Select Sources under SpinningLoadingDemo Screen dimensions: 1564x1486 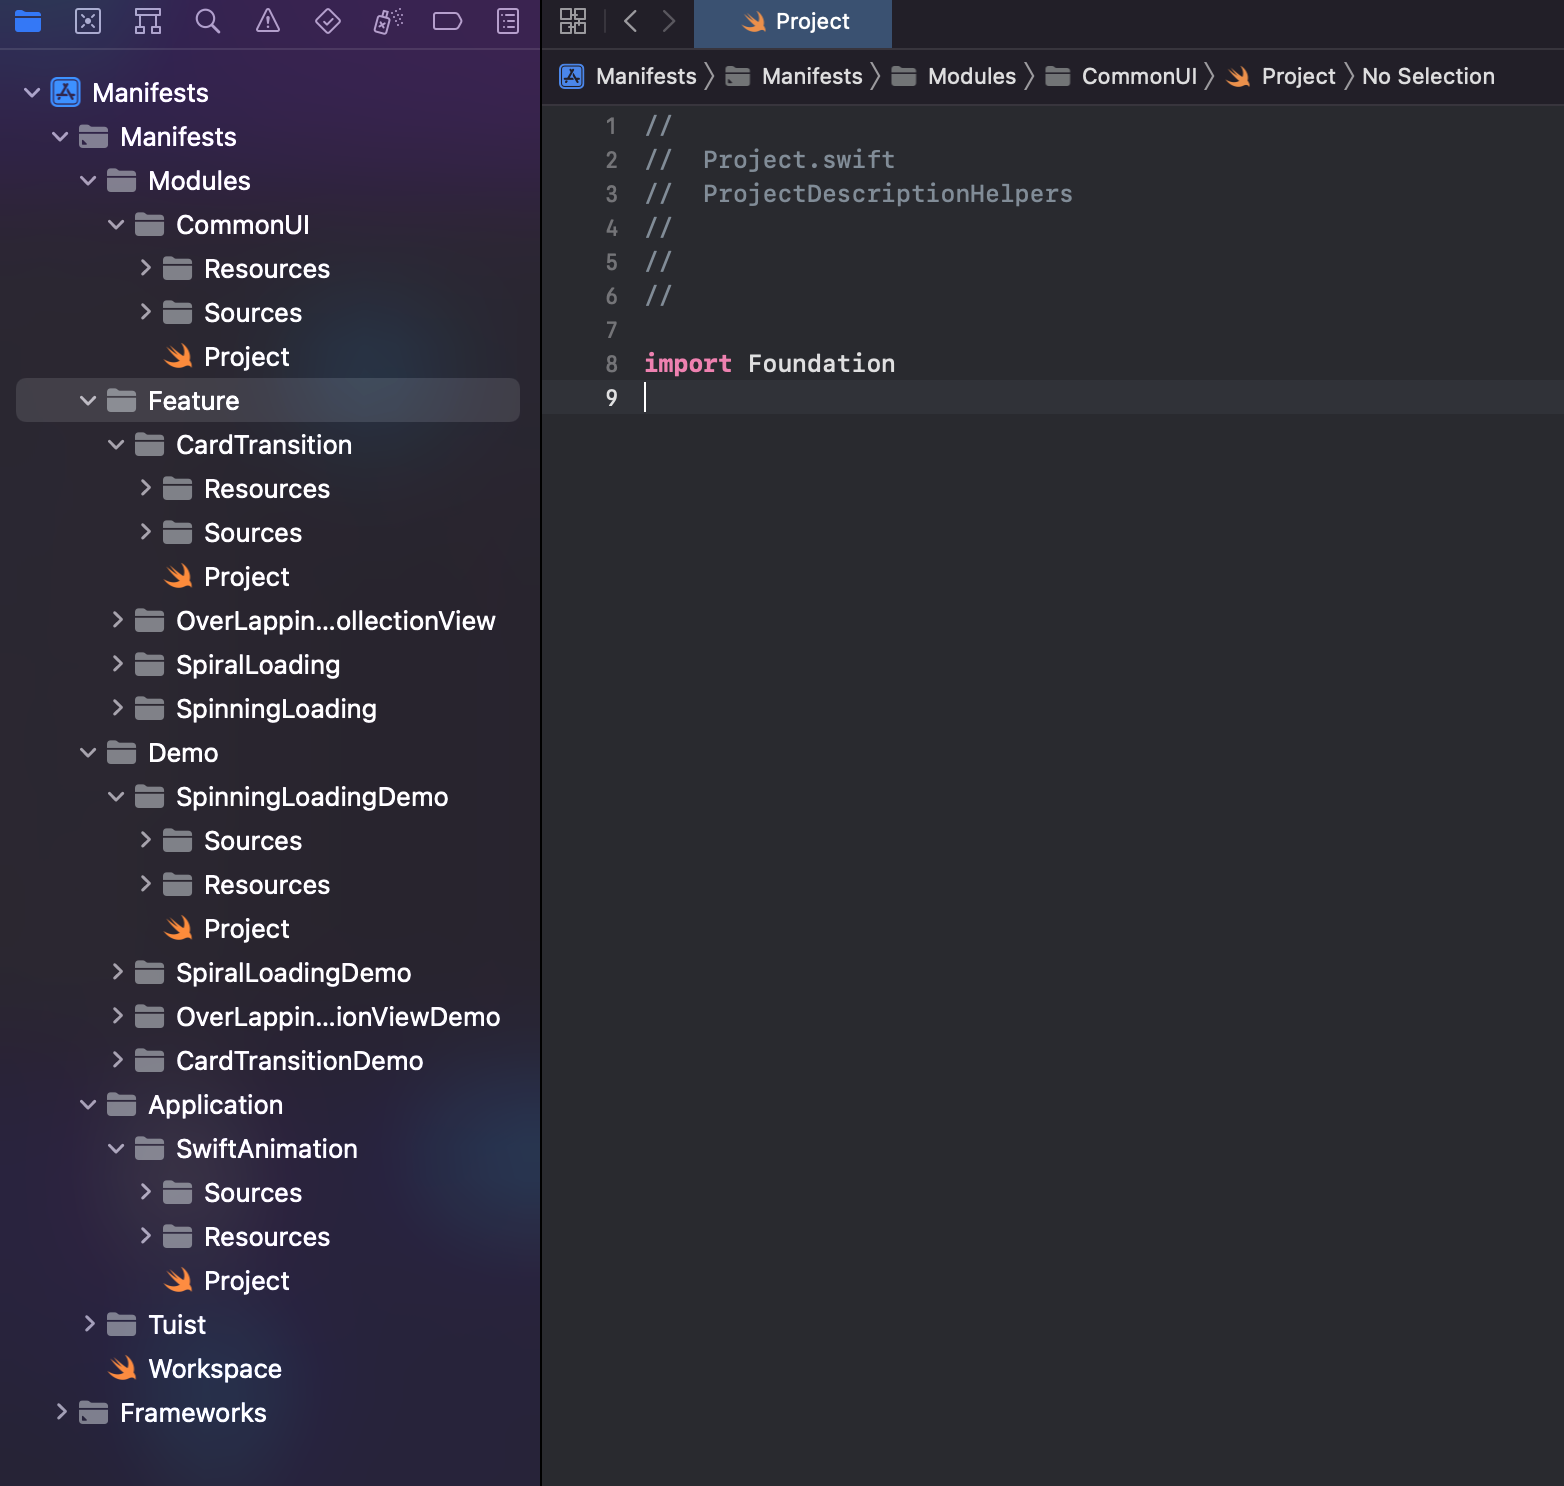point(268,841)
